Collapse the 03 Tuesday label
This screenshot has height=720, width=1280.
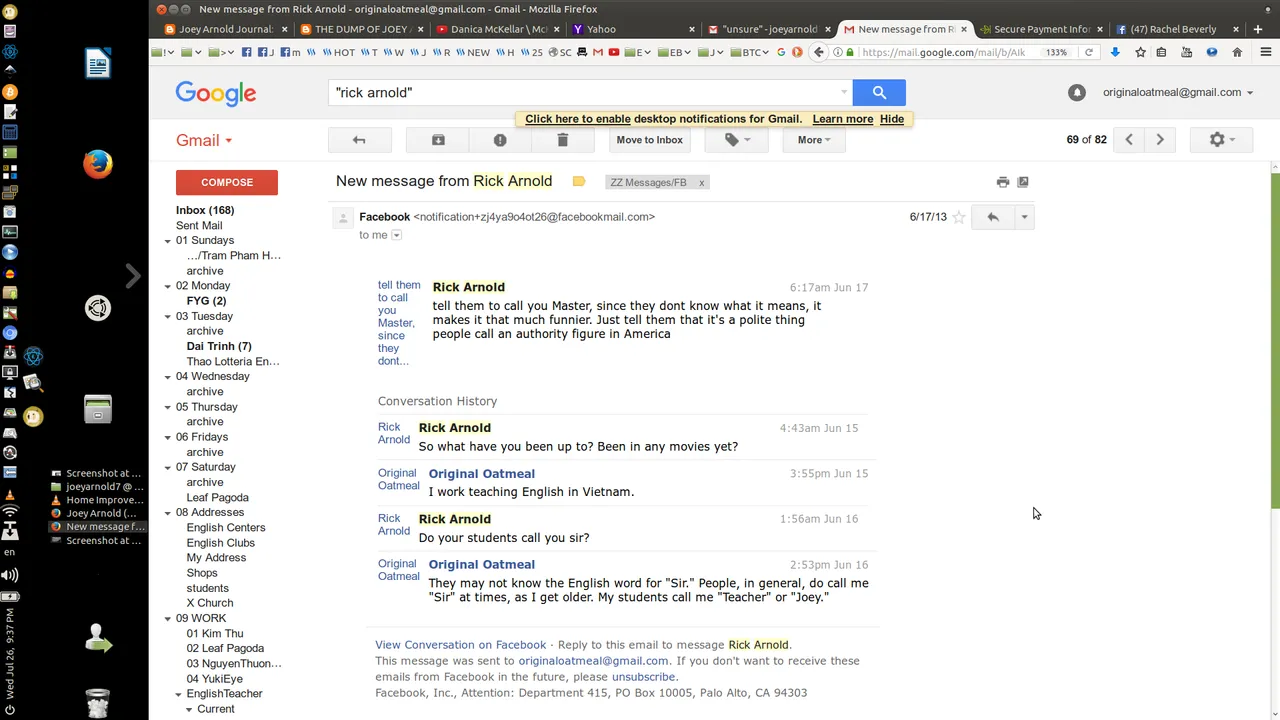point(168,316)
